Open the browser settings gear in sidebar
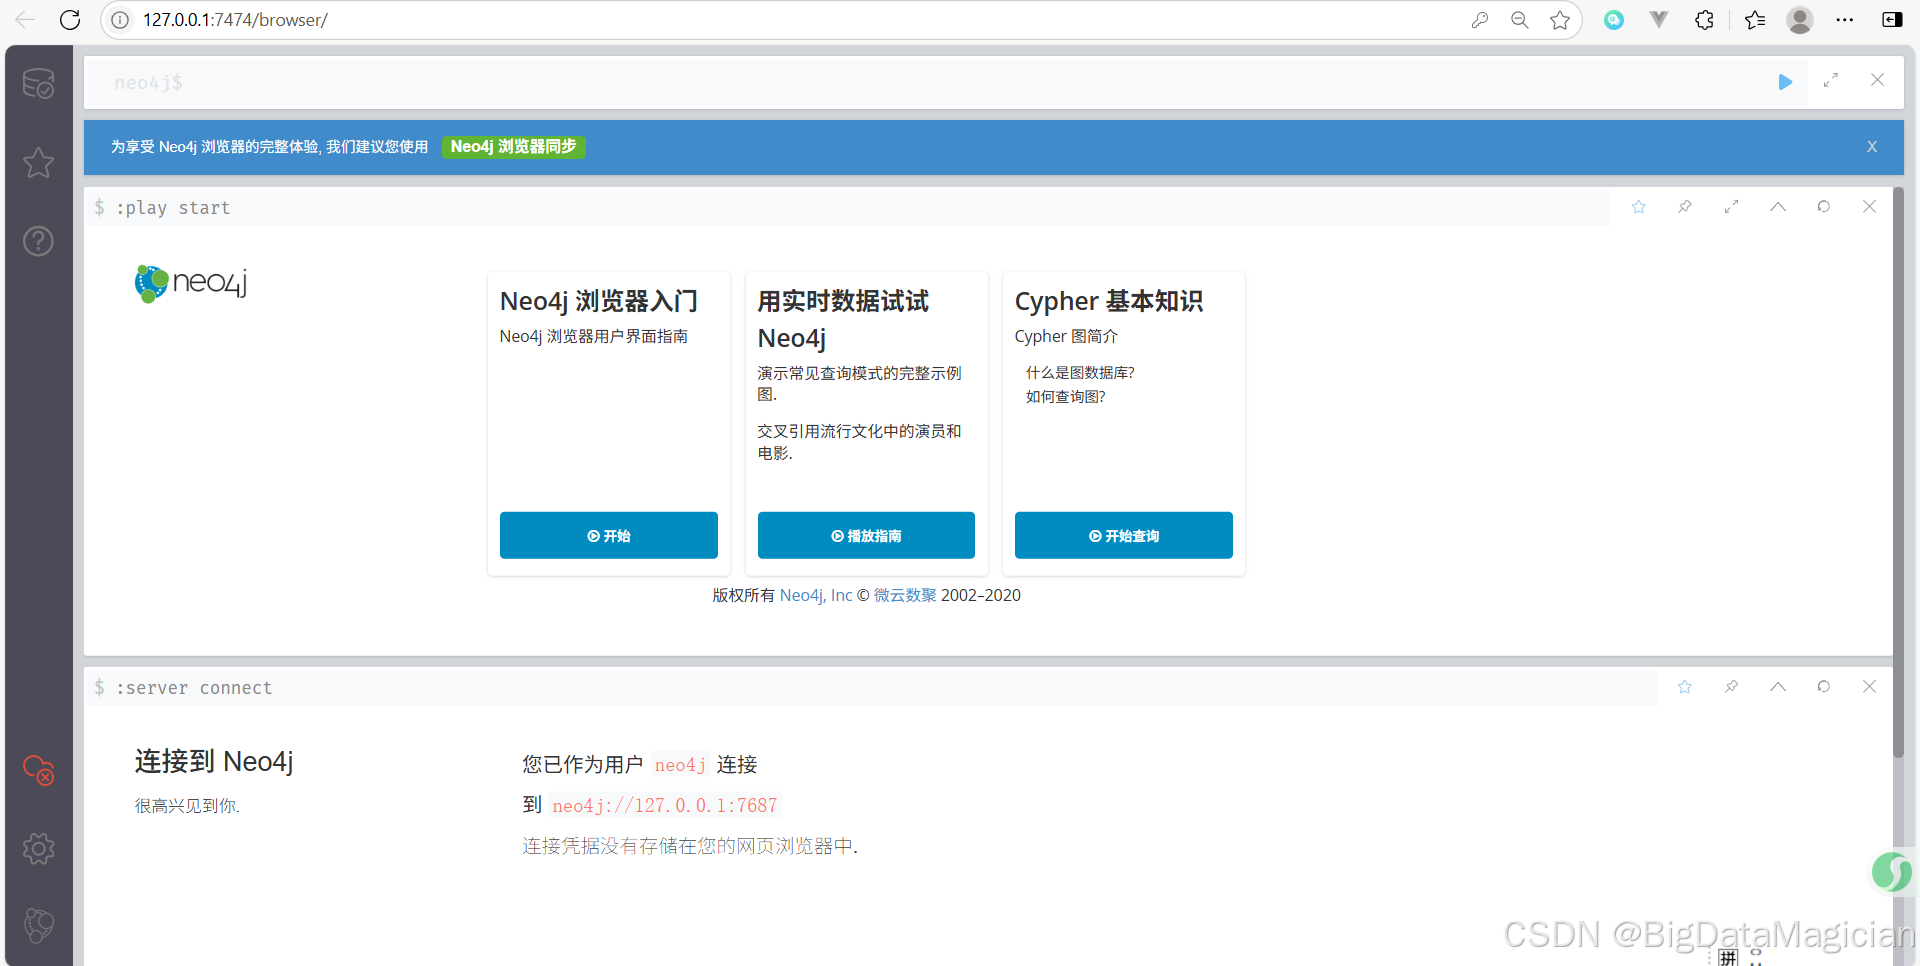Viewport: 1920px width, 966px height. [38, 848]
